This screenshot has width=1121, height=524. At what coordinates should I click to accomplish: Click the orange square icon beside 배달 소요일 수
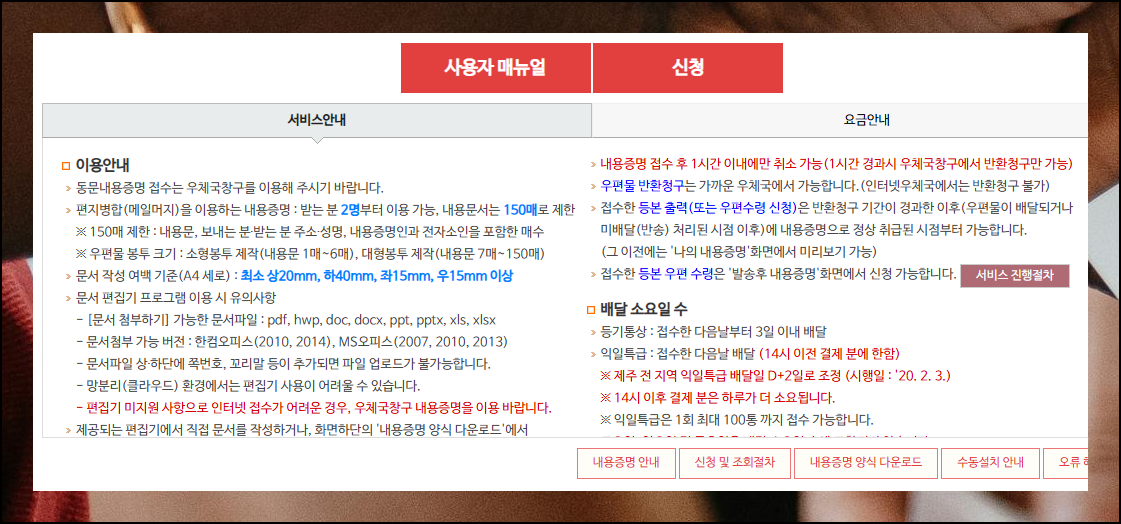[x=591, y=310]
